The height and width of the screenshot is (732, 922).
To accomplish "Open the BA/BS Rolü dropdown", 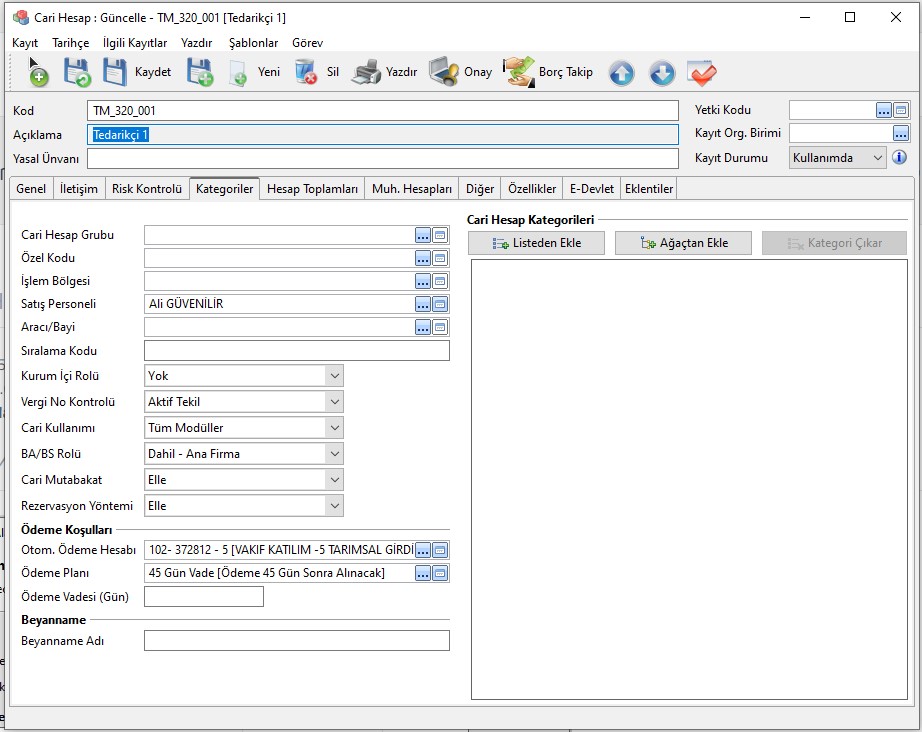I will [x=334, y=454].
